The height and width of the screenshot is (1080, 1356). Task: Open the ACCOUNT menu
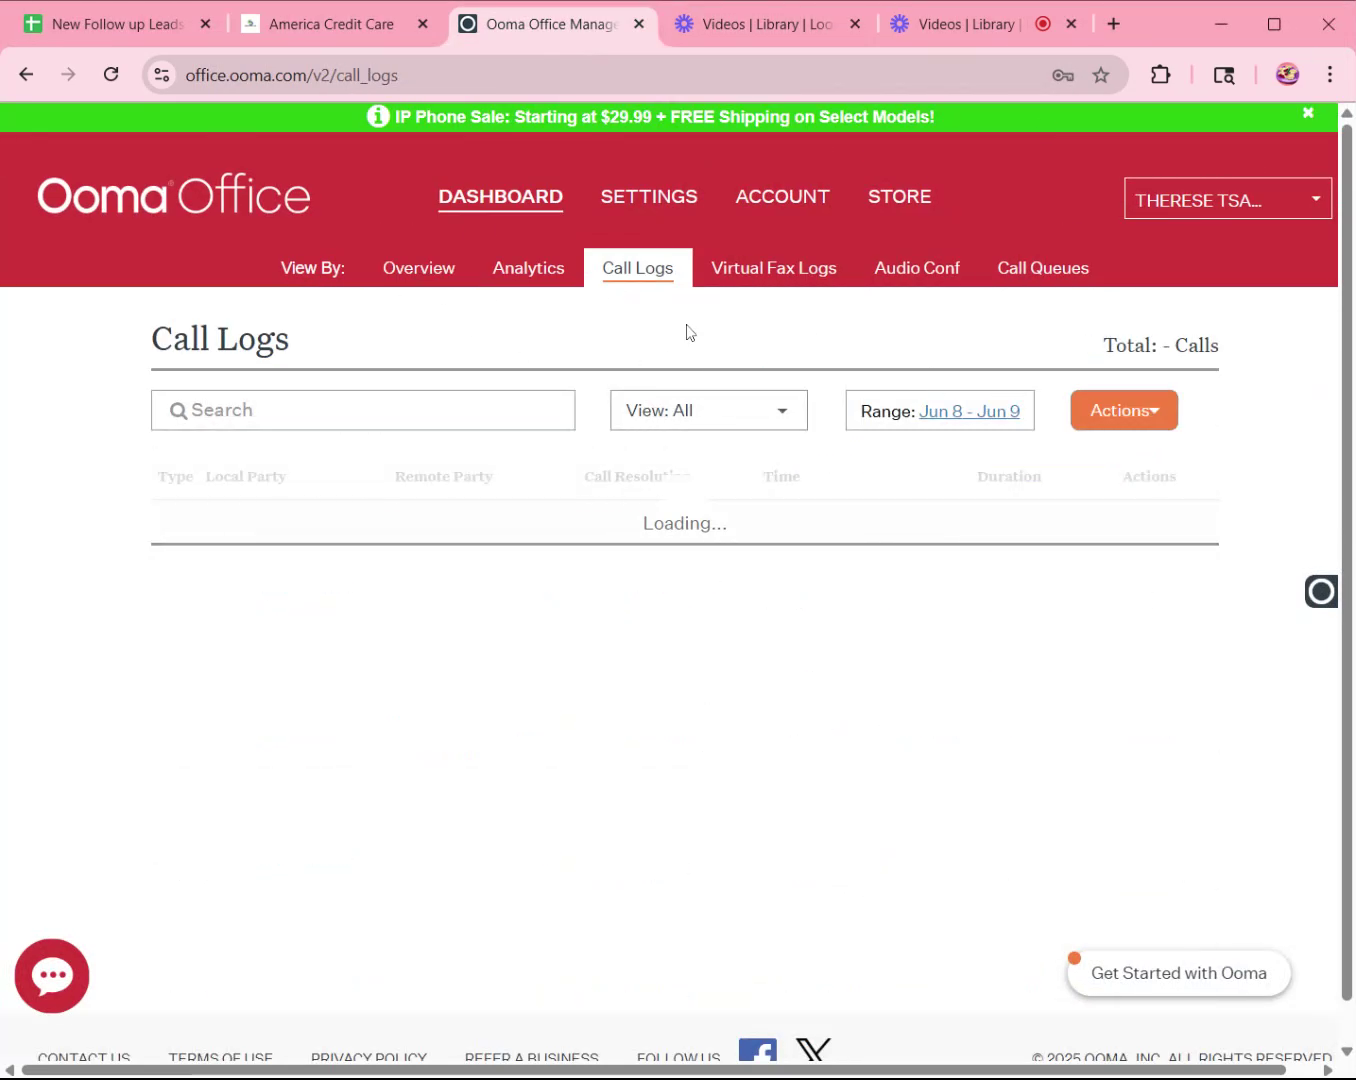coord(783,197)
